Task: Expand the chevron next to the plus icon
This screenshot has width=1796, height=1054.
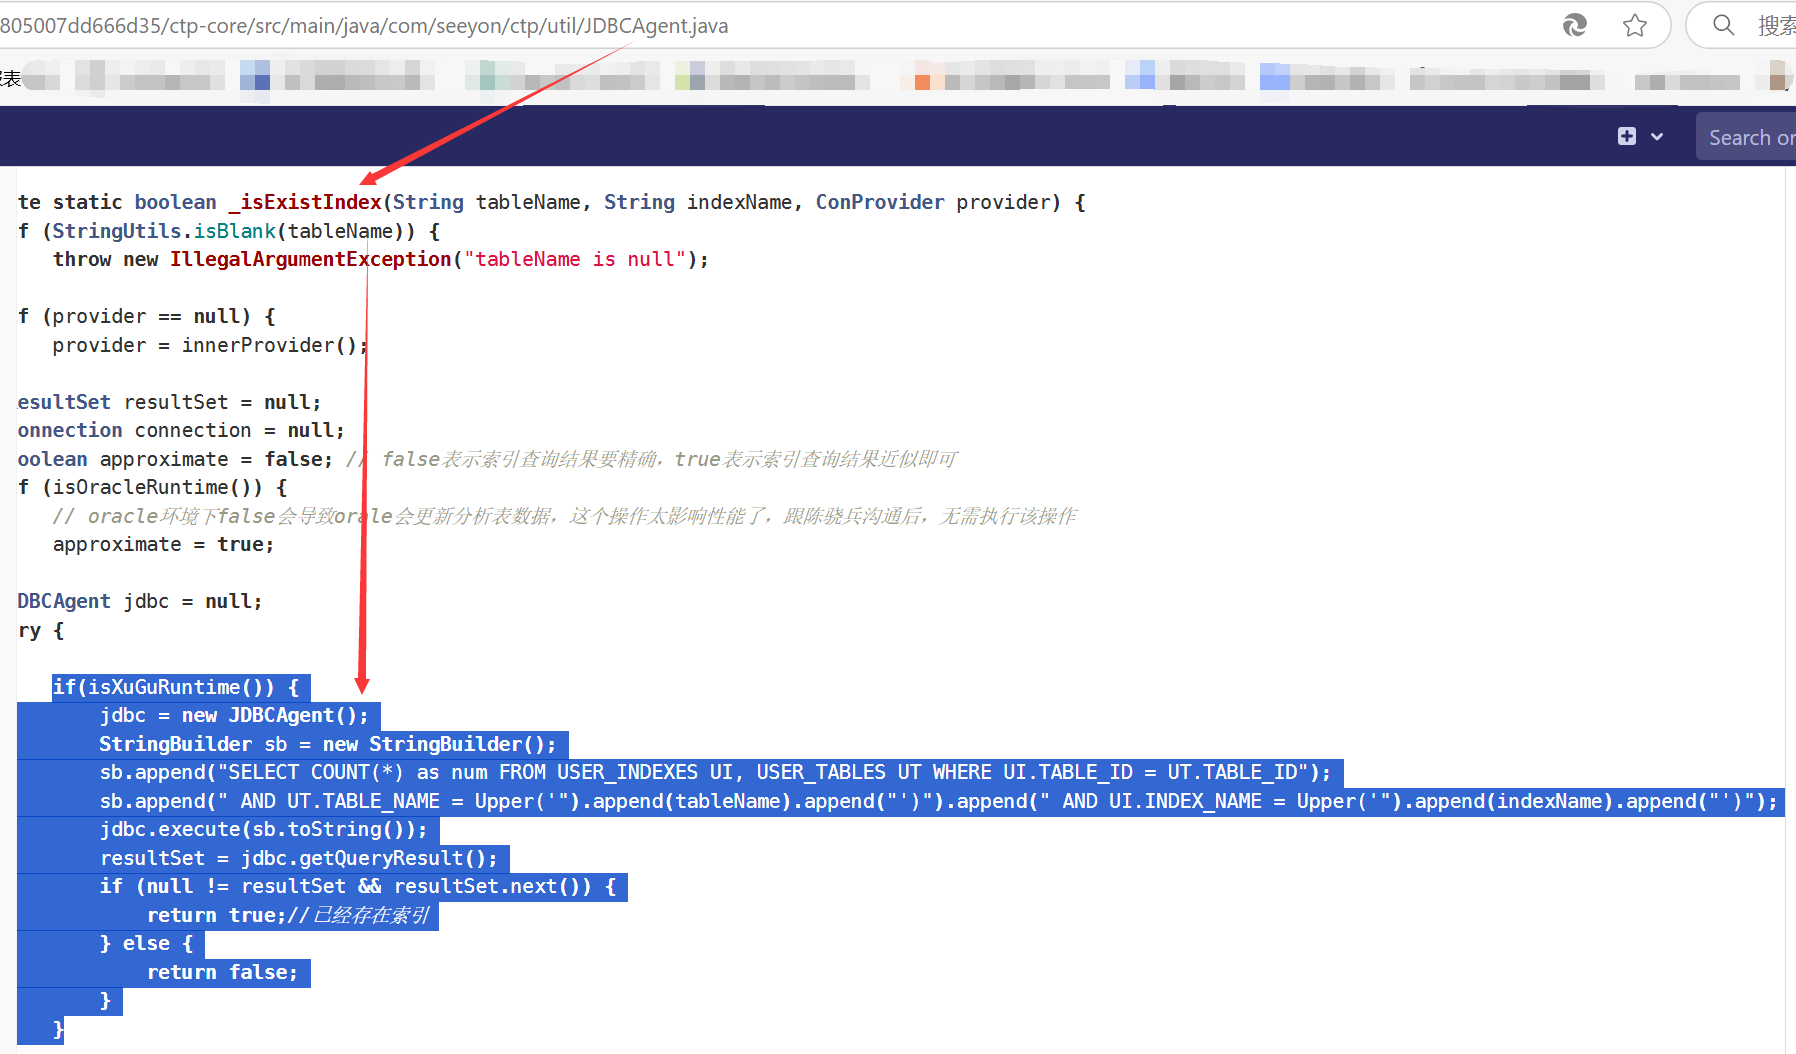Action: (x=1657, y=137)
